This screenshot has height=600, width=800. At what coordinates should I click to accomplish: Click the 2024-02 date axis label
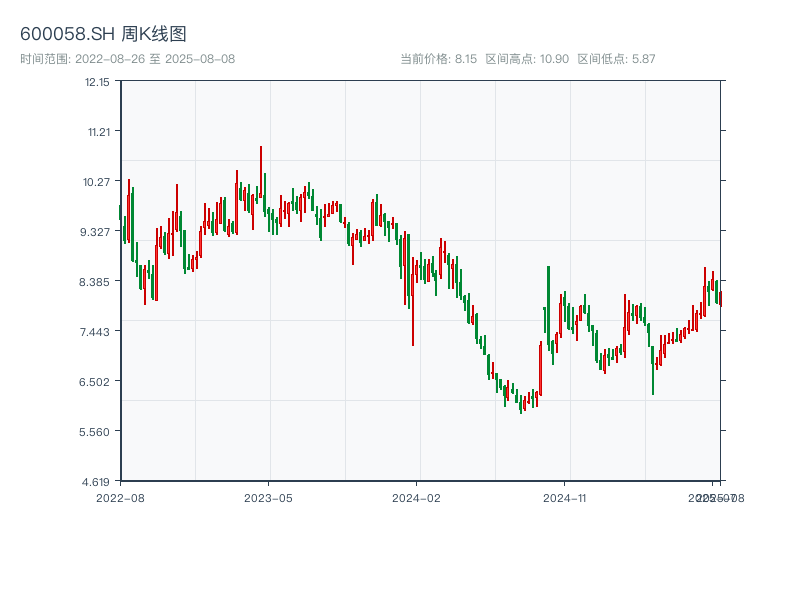417,497
